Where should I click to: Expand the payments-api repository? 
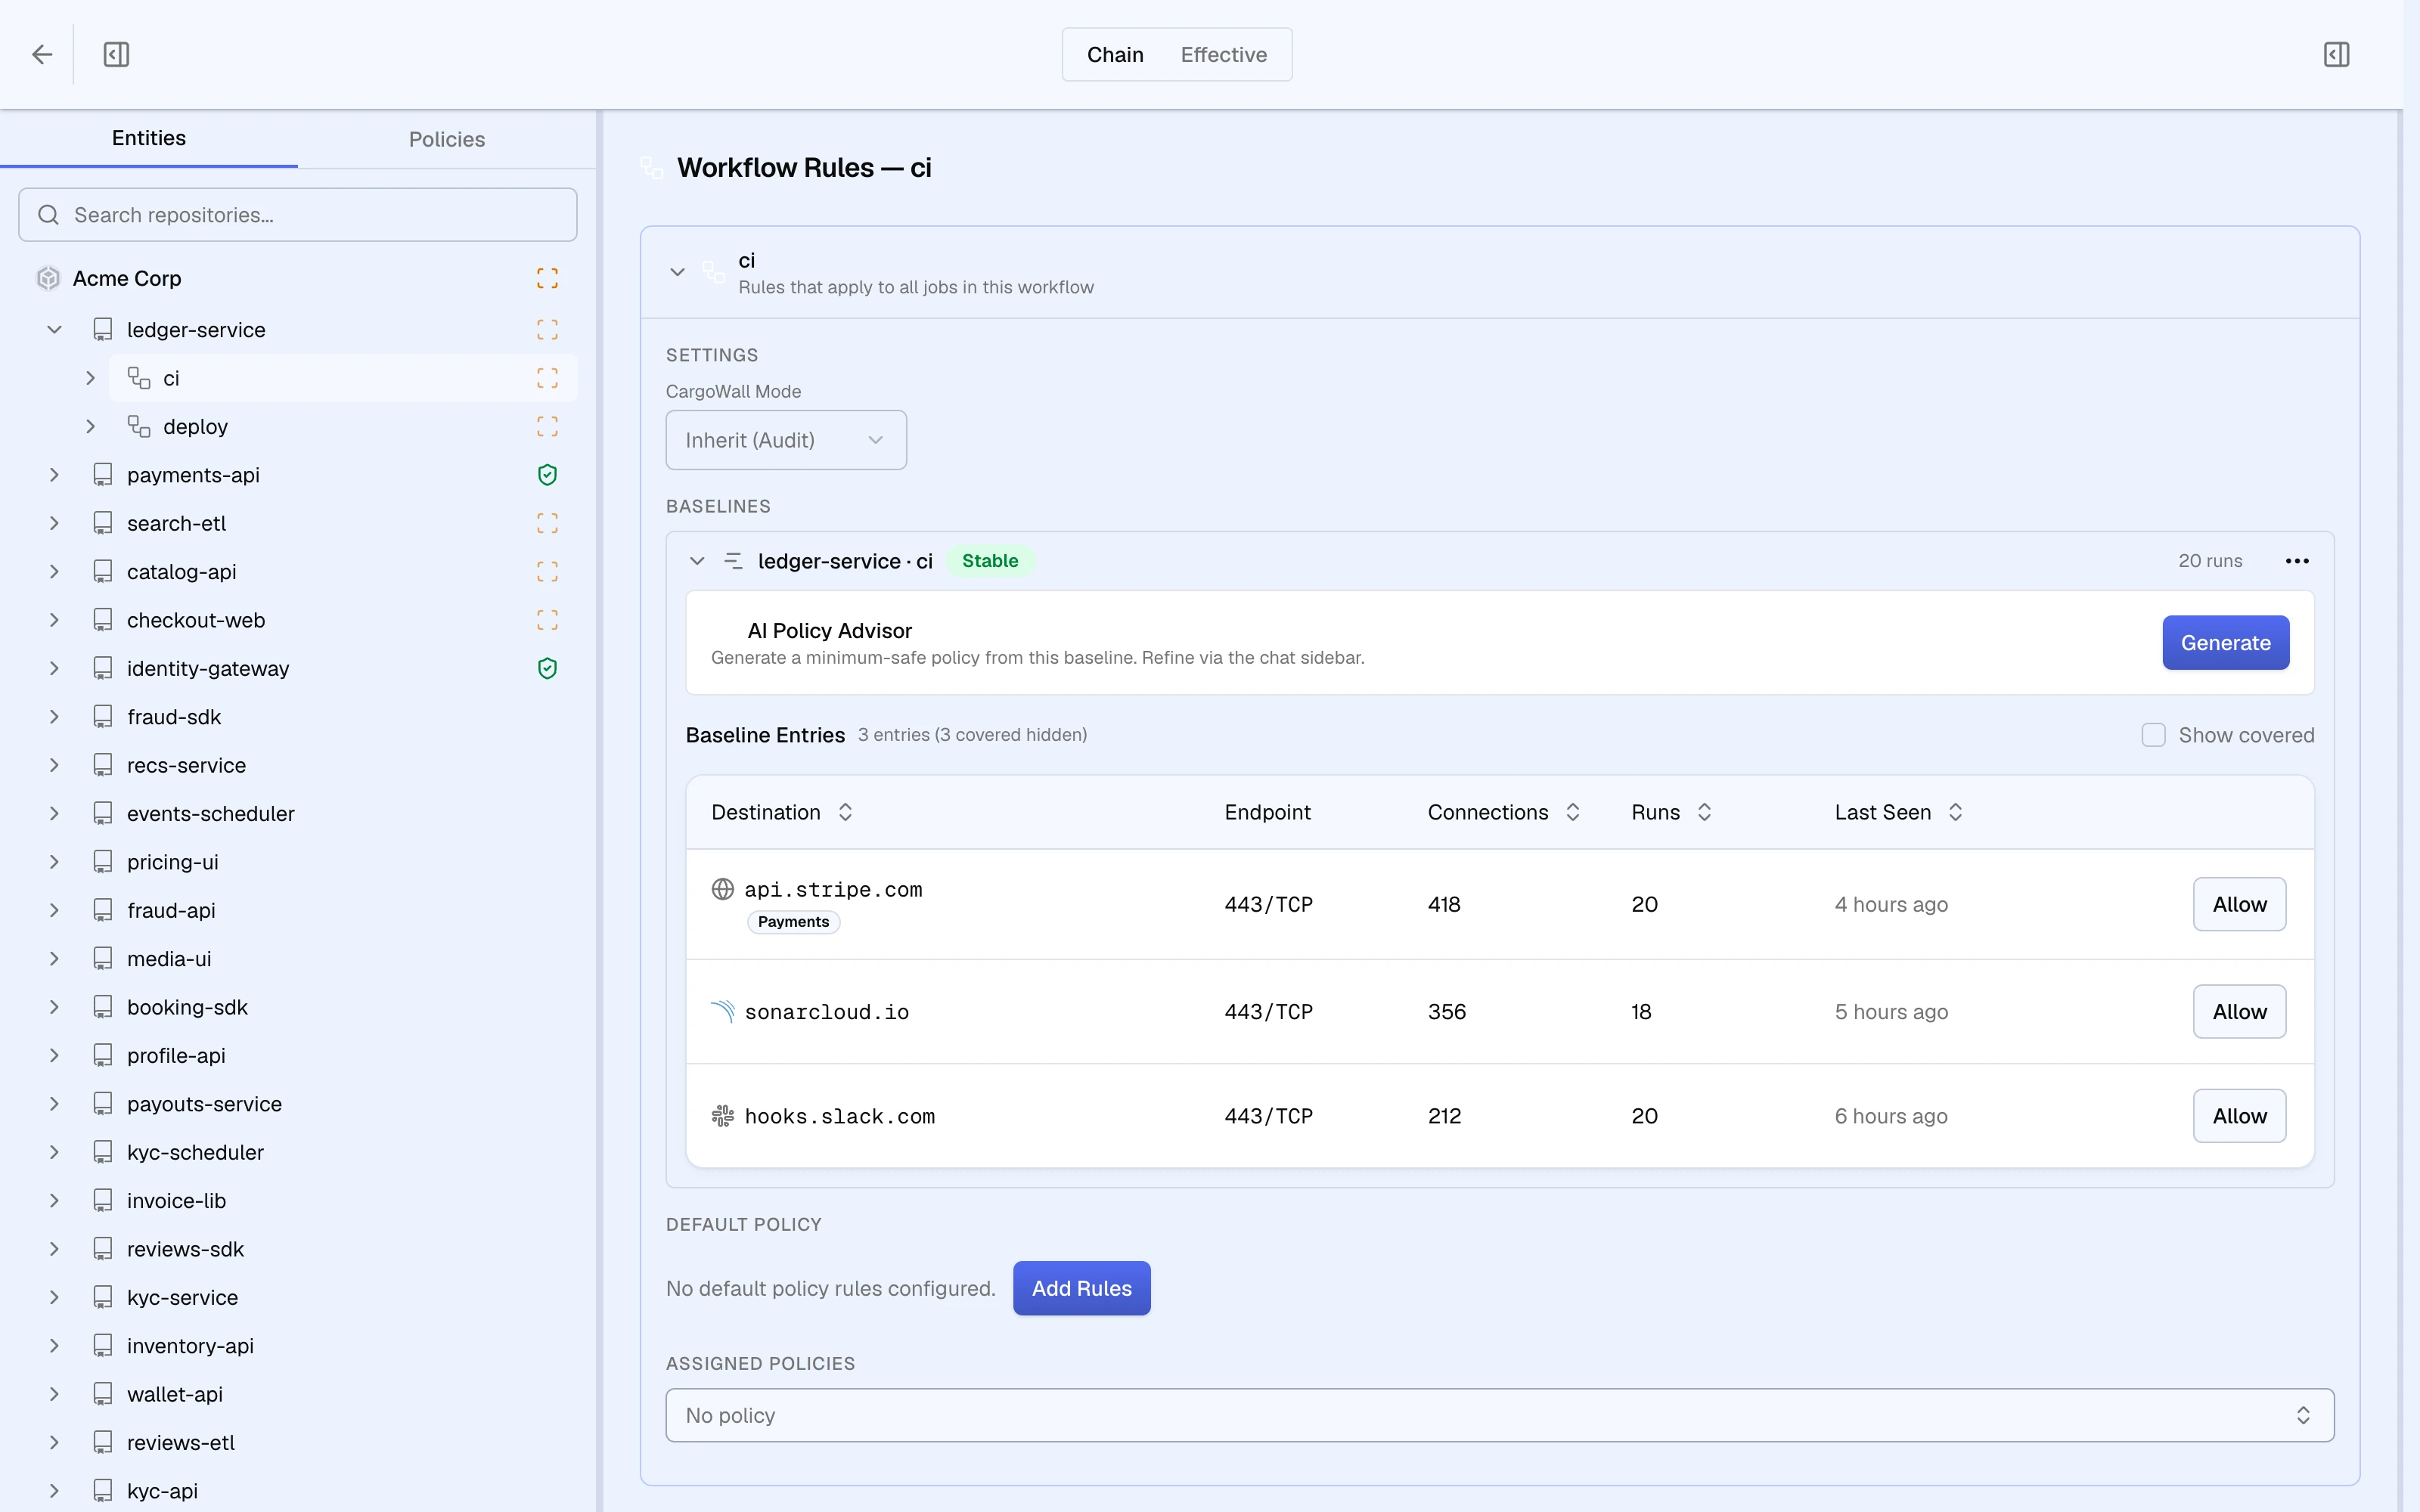[x=54, y=475]
